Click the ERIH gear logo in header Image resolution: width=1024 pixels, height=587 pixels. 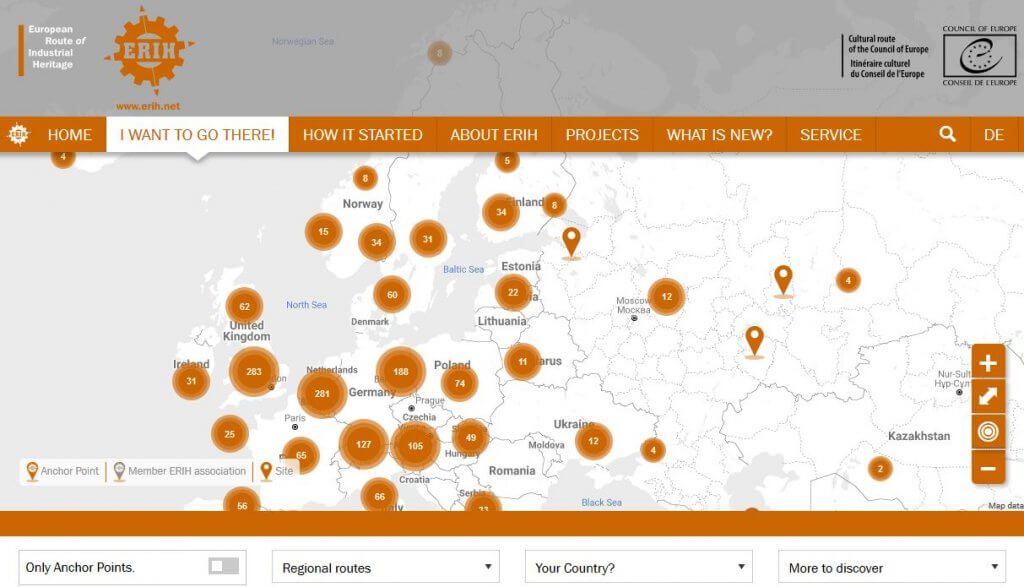coord(150,51)
